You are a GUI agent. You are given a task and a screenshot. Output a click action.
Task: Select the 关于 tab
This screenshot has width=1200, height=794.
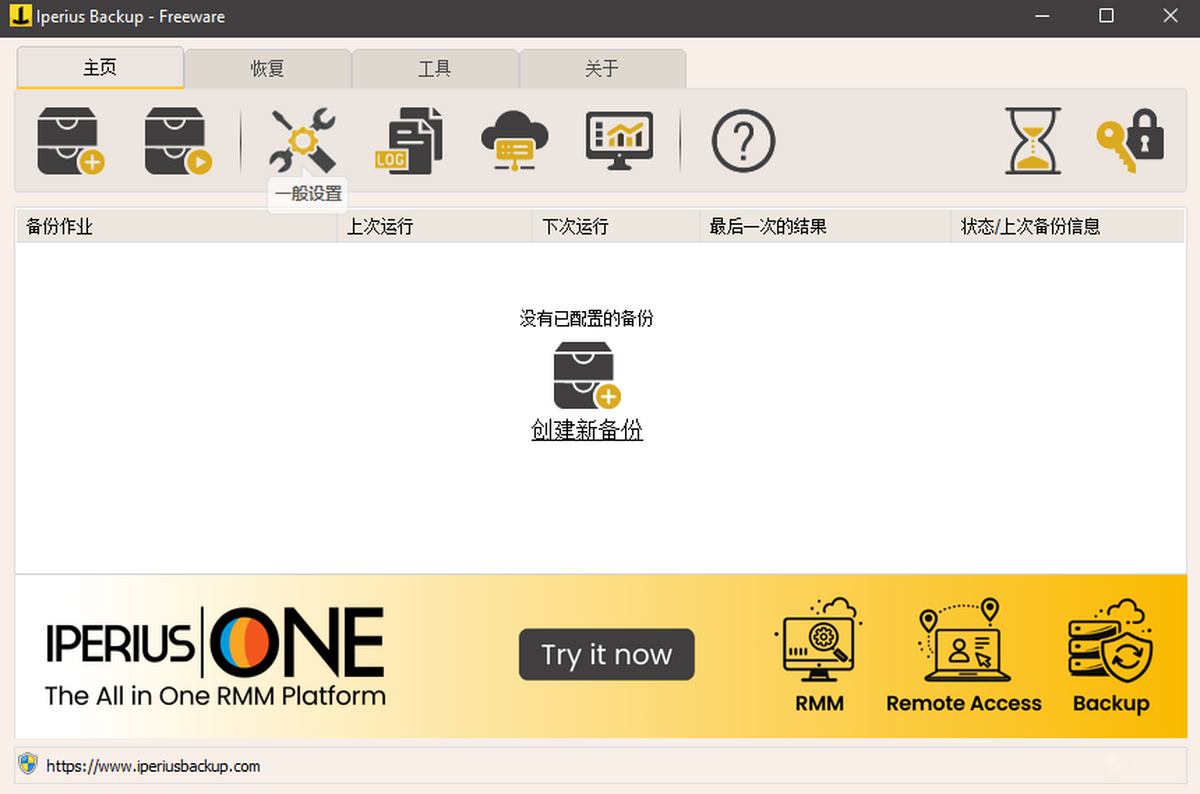click(601, 69)
